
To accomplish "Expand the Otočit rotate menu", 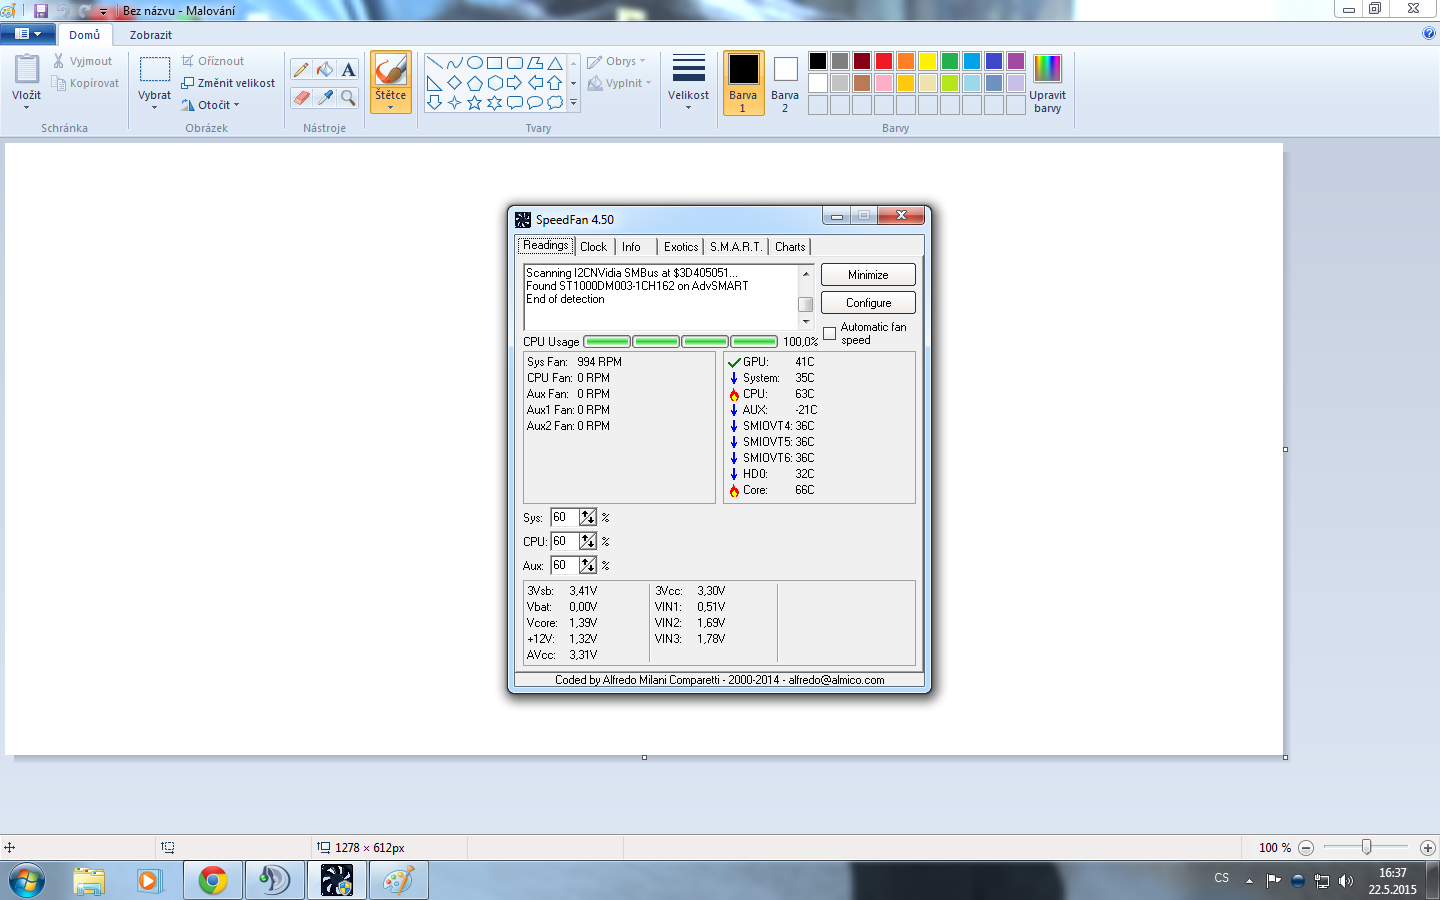I will (x=210, y=105).
